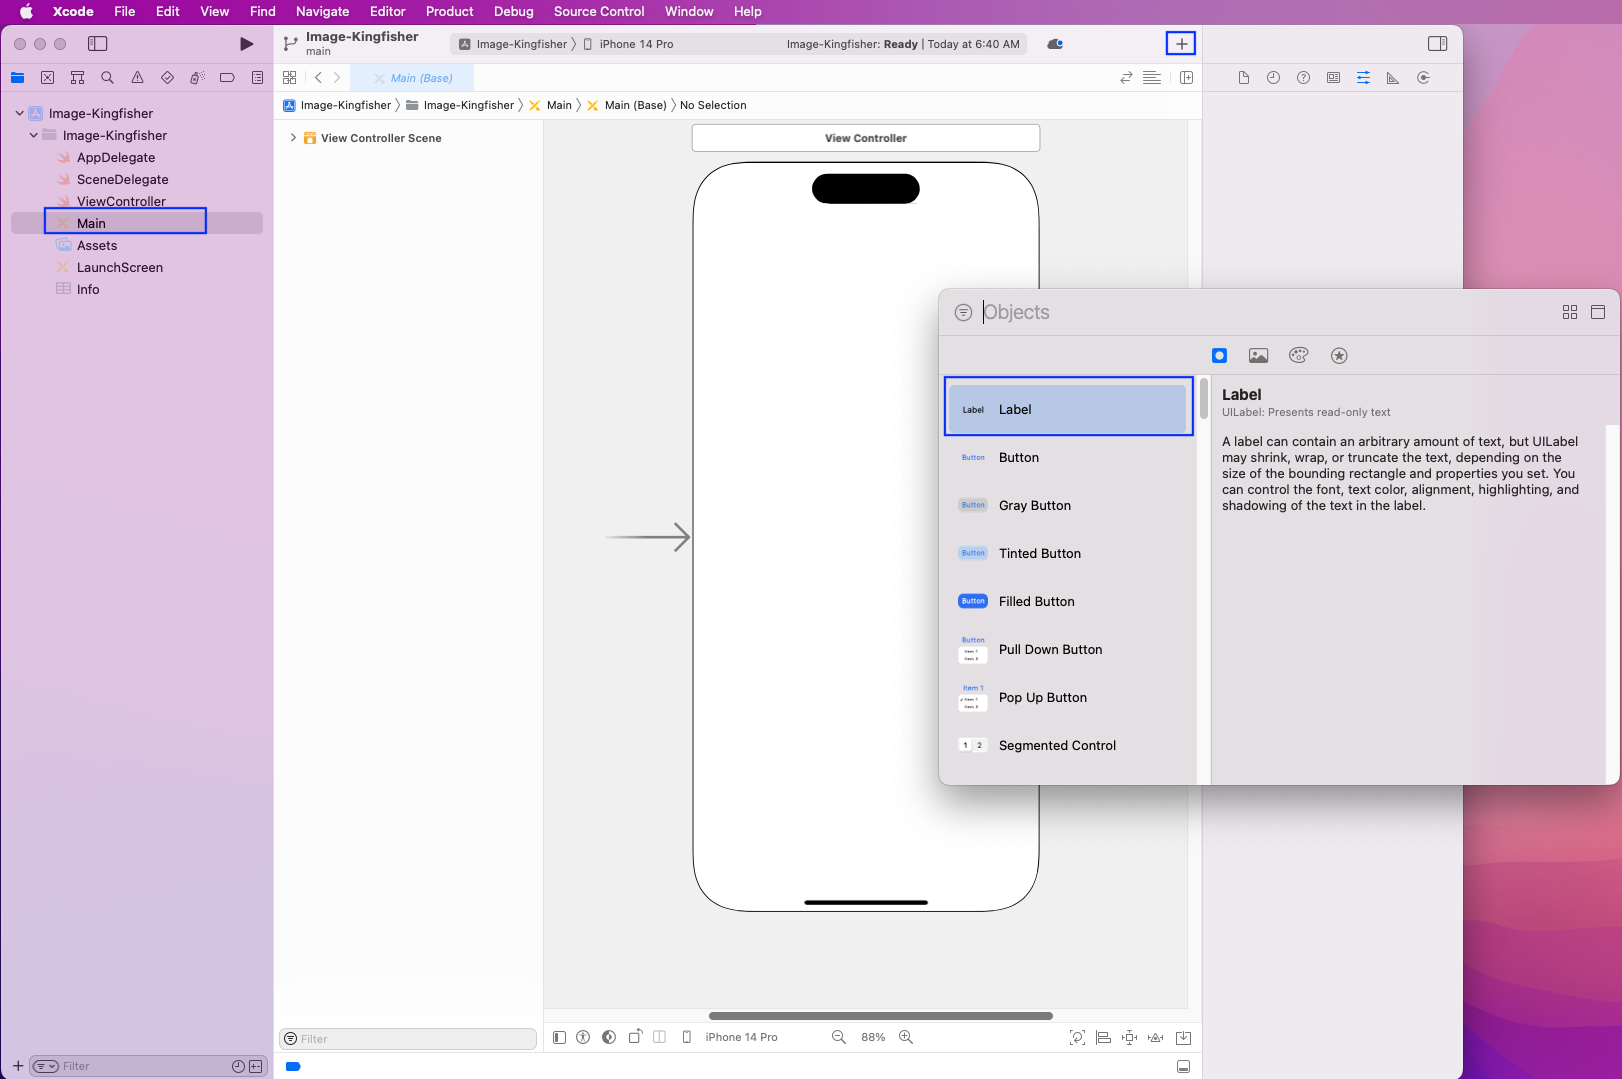Show the Quick Help inspector
Image resolution: width=1622 pixels, height=1079 pixels.
[x=1303, y=78]
